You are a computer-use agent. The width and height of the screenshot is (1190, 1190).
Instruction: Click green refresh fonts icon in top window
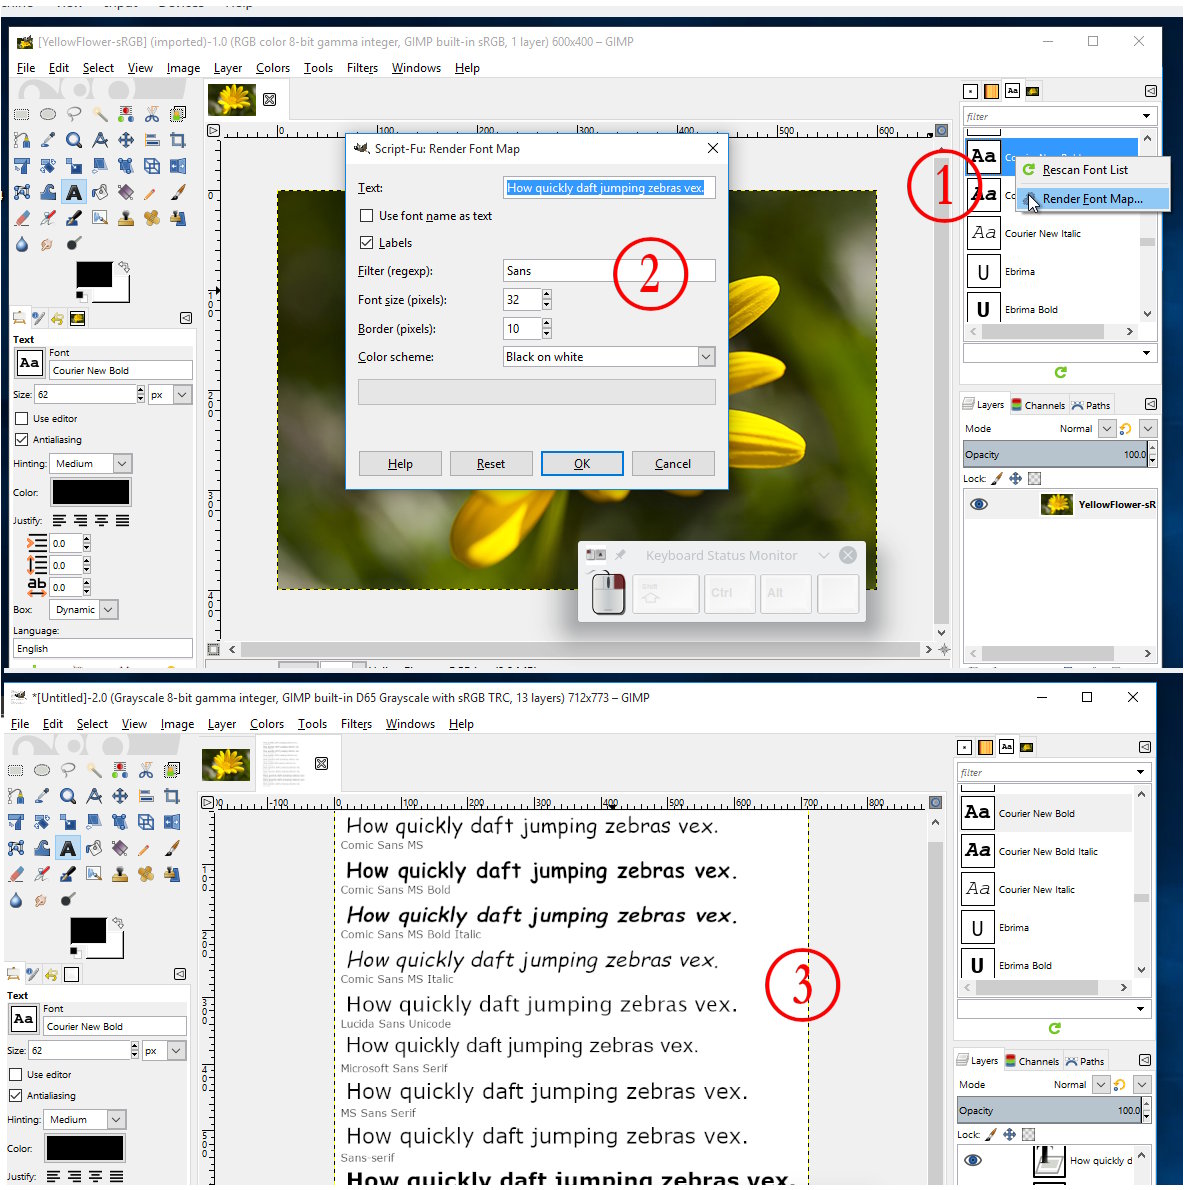tap(1060, 372)
